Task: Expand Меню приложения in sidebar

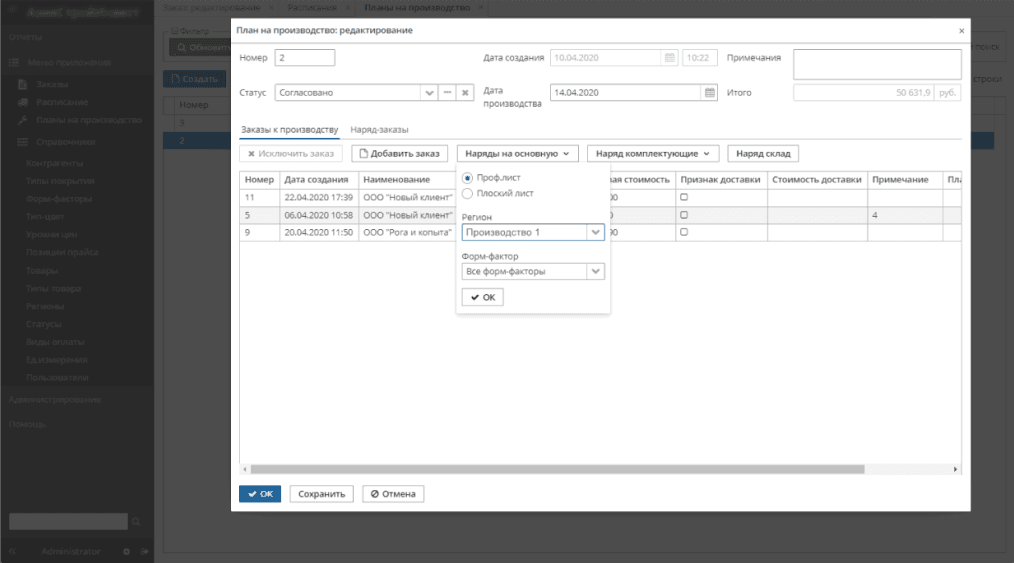Action: click(x=69, y=63)
